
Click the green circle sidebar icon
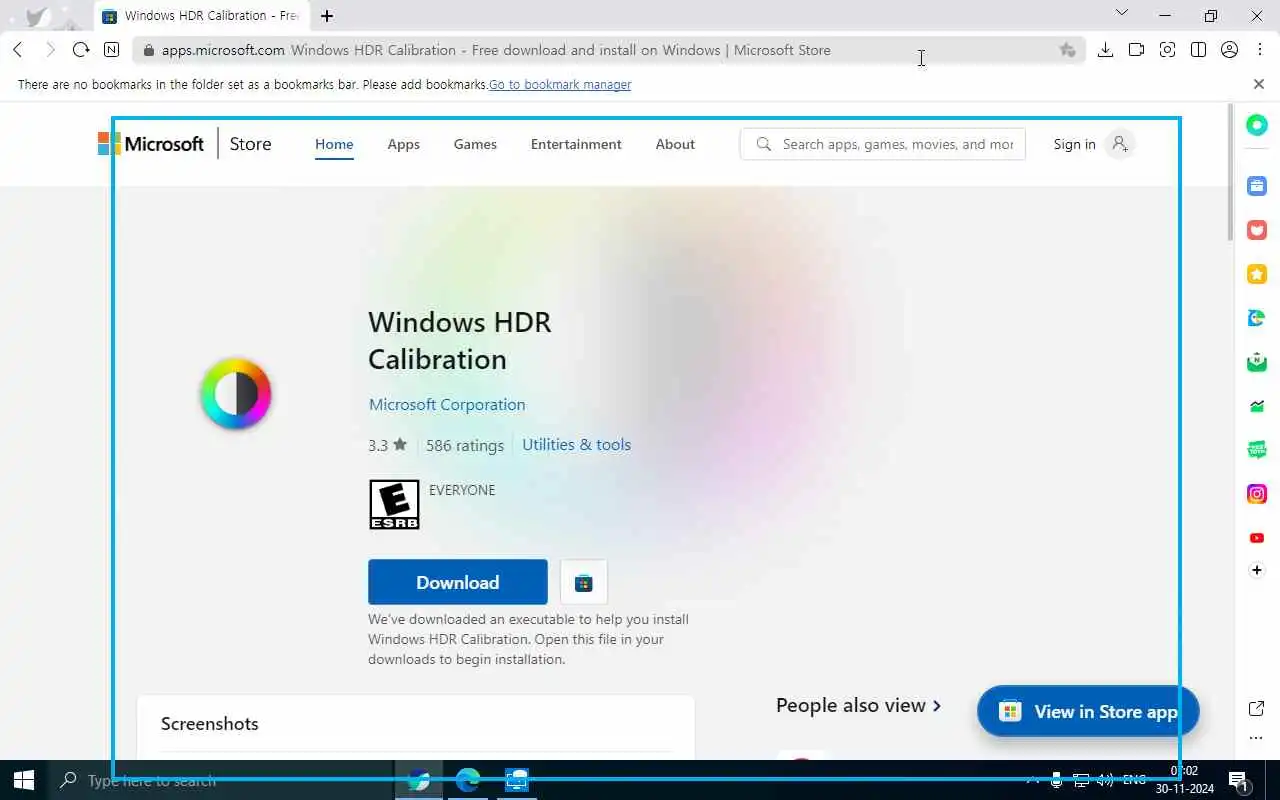1257,125
